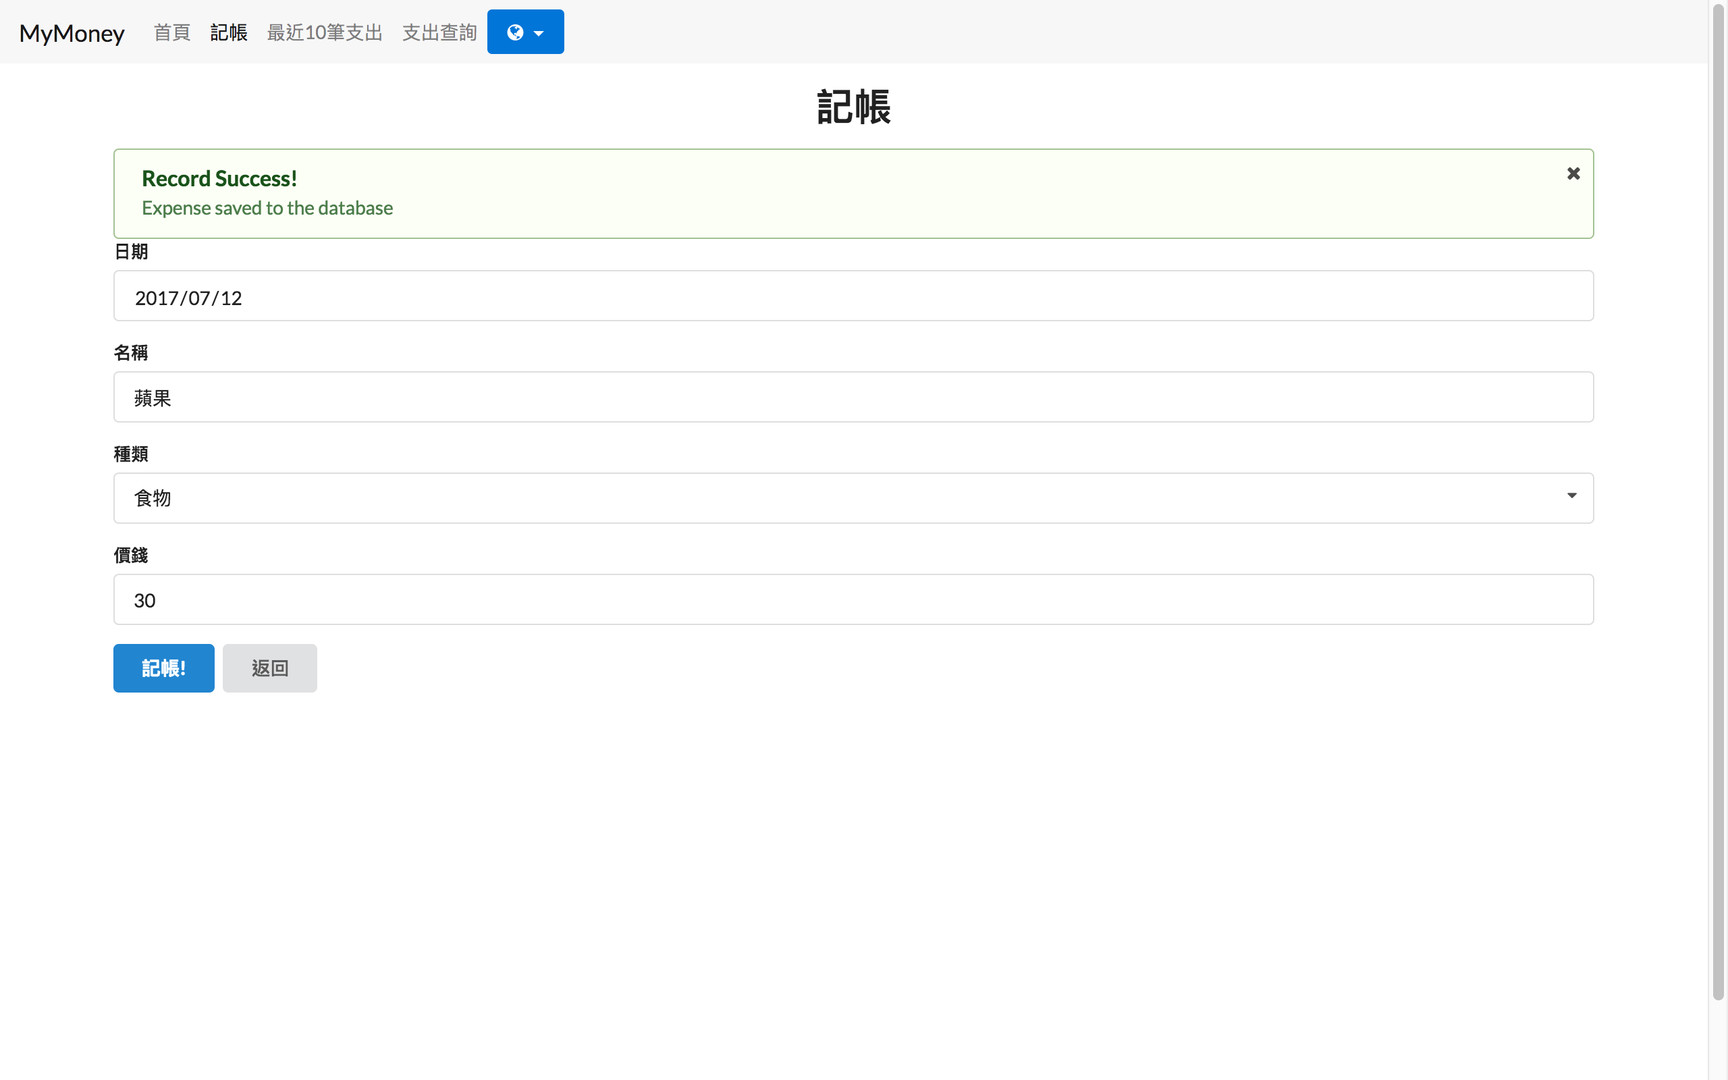This screenshot has height=1080, width=1728.
Task: Click the 食物 selected category value
Action: [153, 498]
